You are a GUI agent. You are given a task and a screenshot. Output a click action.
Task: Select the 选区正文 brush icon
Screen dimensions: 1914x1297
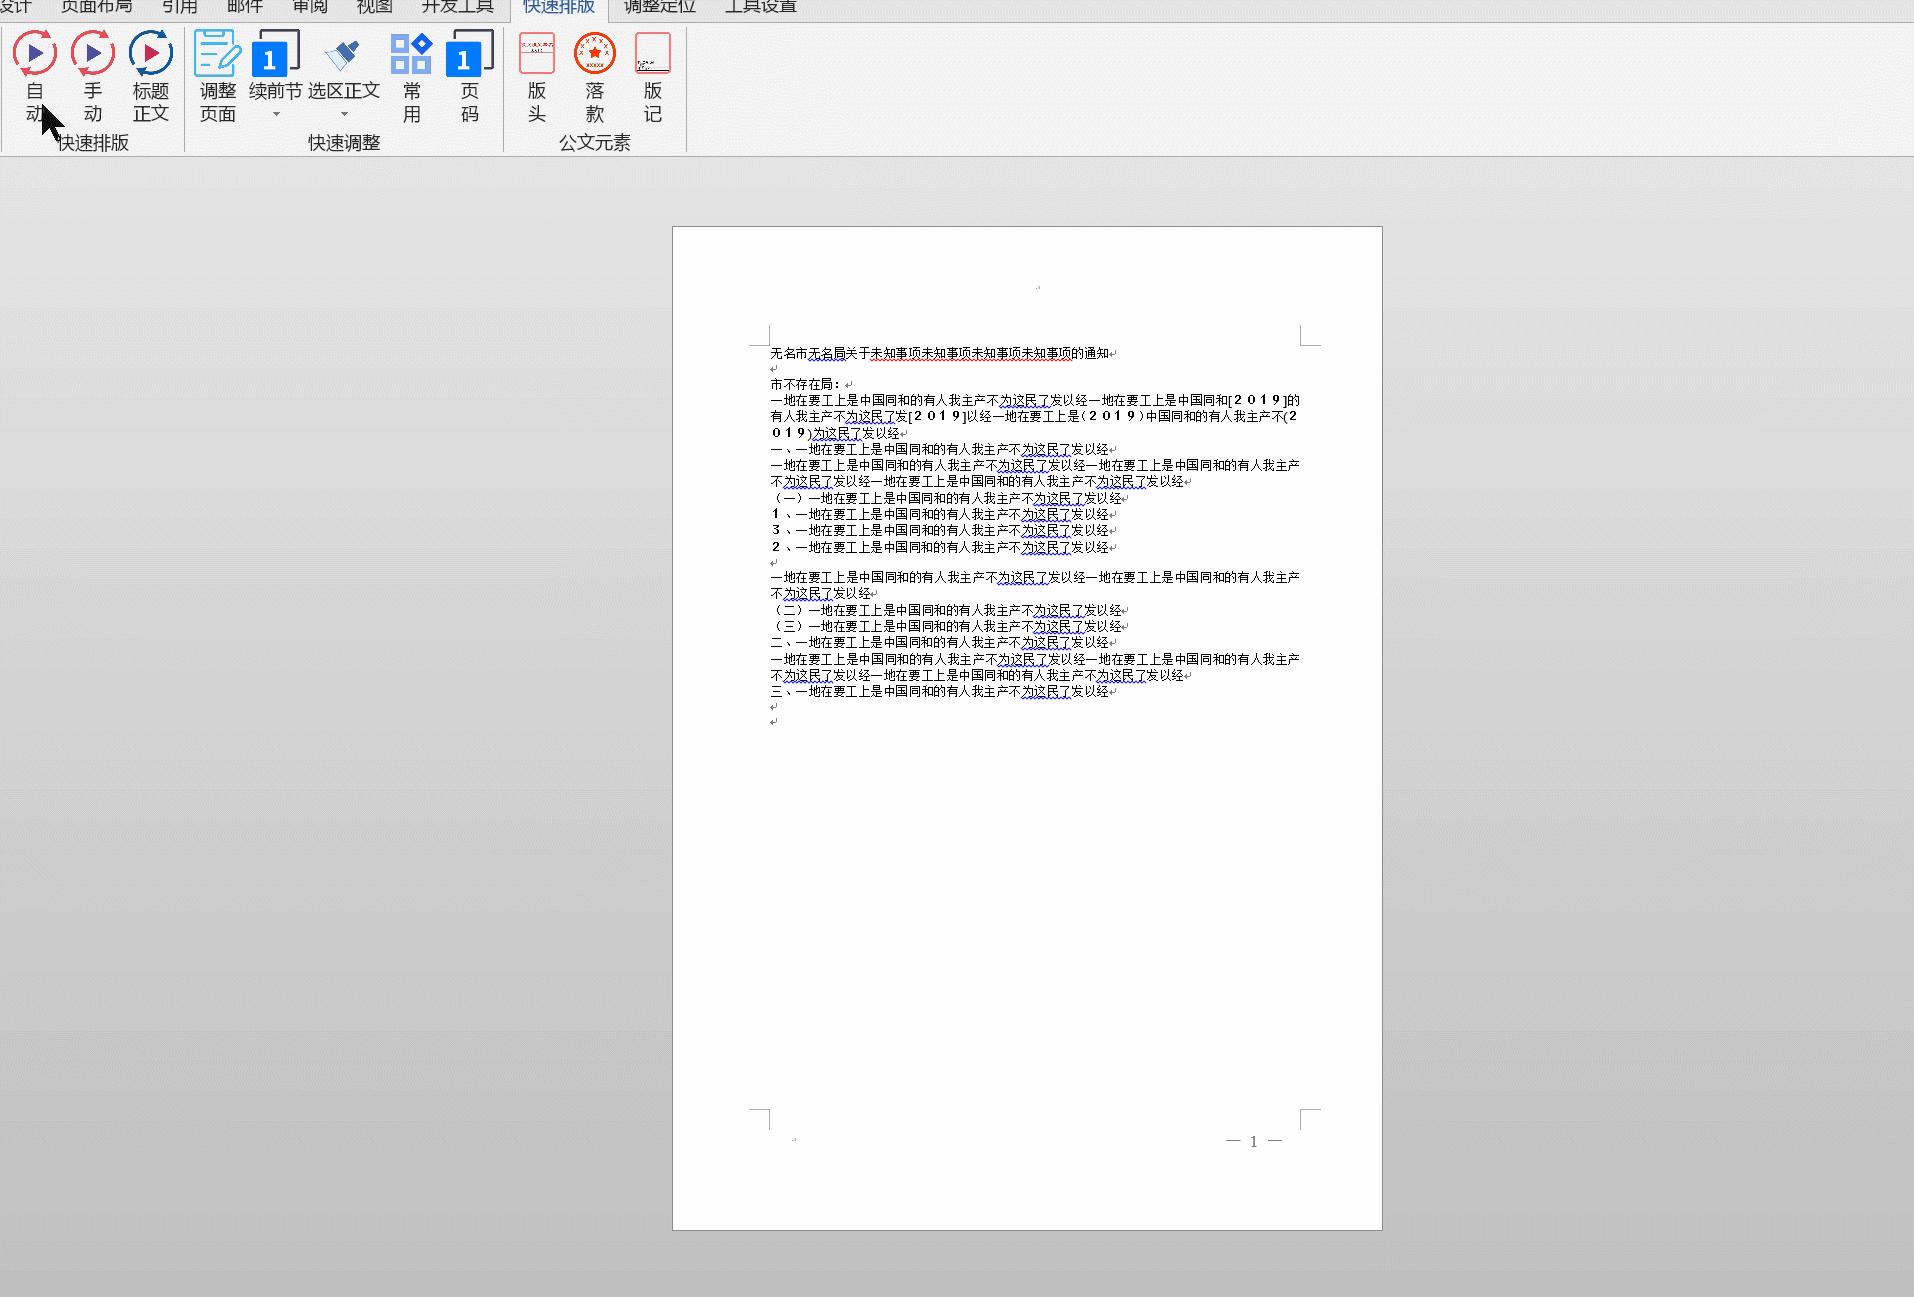click(343, 55)
